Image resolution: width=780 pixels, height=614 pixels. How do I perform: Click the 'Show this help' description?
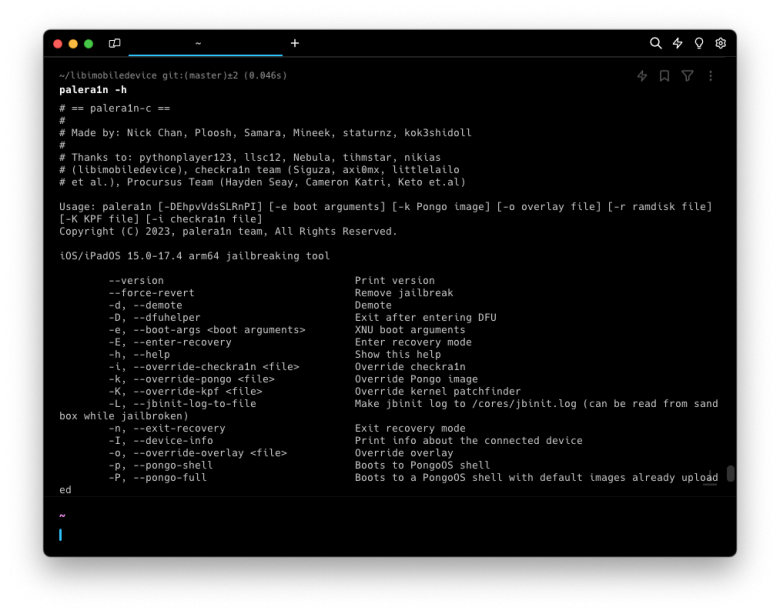point(398,355)
